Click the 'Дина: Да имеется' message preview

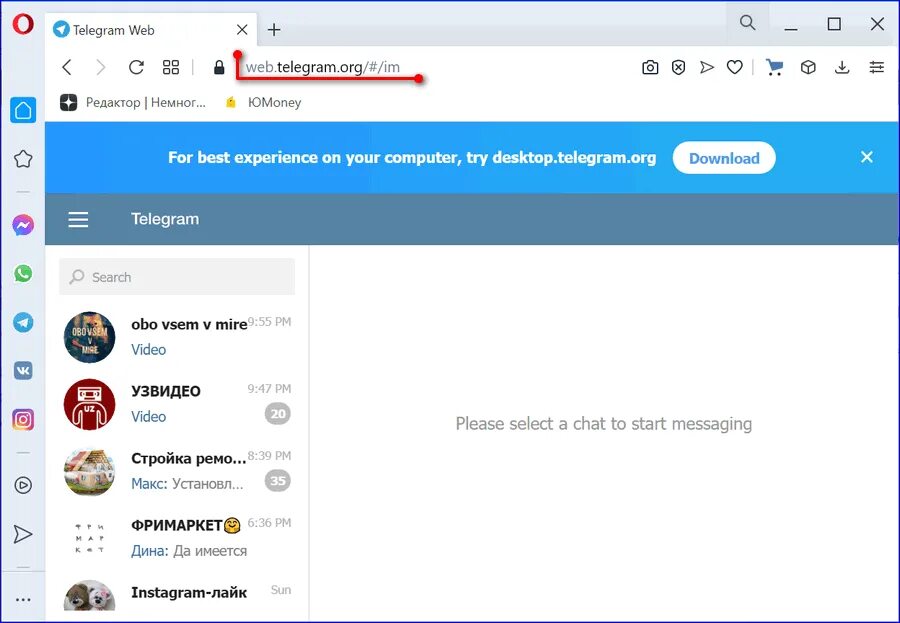(x=189, y=551)
